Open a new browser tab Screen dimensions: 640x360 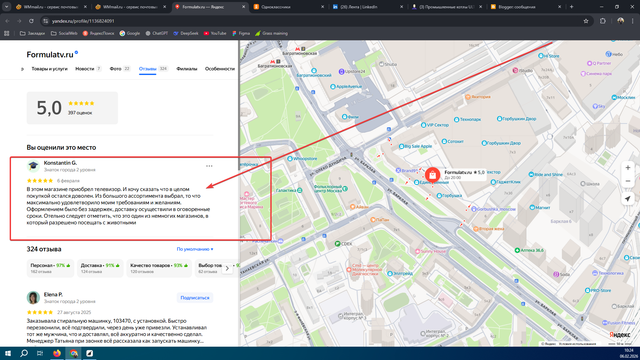(571, 7)
